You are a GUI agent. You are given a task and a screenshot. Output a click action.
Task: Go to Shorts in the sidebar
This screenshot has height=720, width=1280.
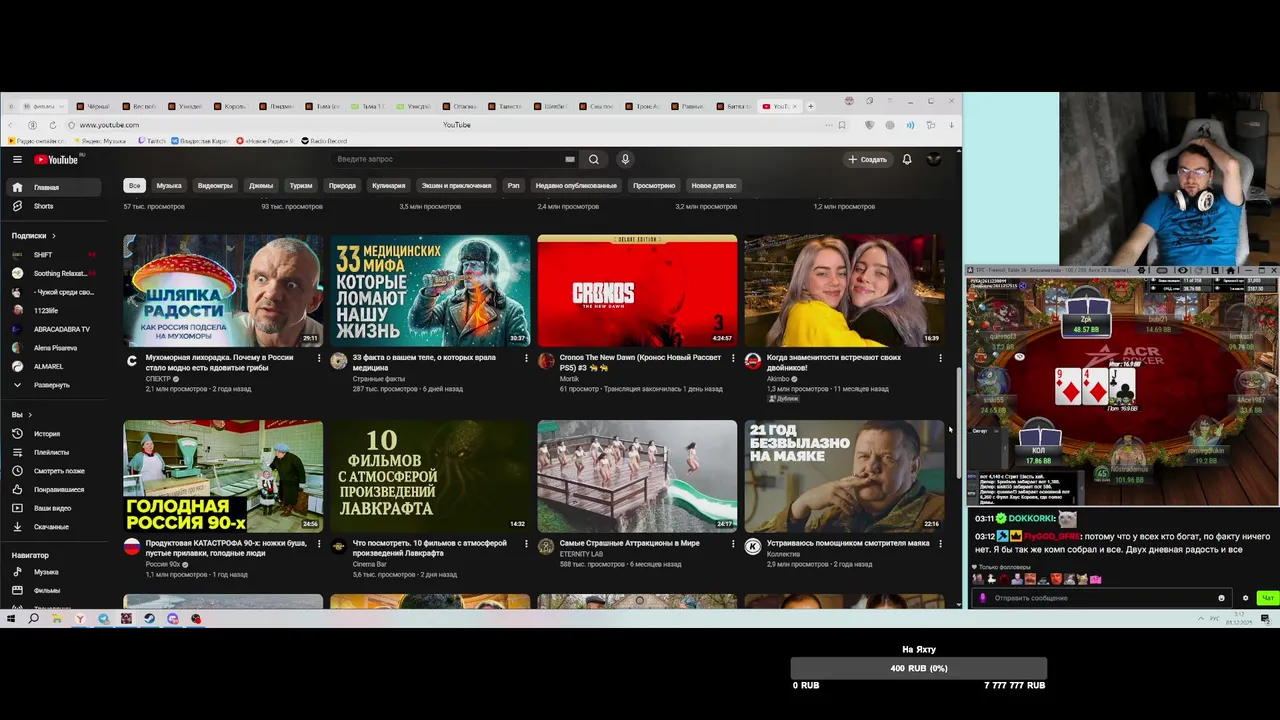click(52, 206)
